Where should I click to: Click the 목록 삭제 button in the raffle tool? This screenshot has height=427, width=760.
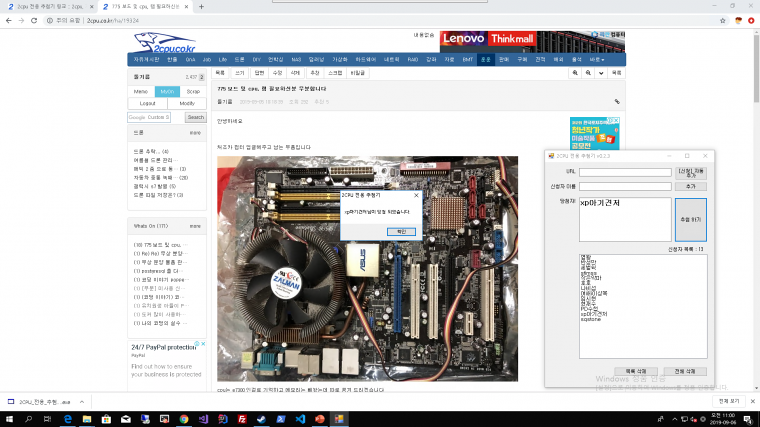click(x=636, y=371)
